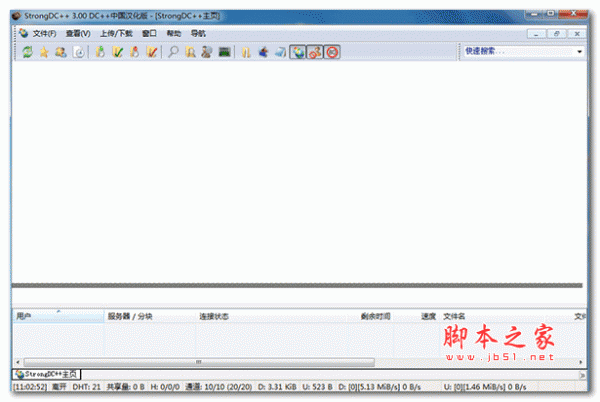Screen dimensions: 600x402
Task: Open the 文件(F) menu
Action: [44, 34]
